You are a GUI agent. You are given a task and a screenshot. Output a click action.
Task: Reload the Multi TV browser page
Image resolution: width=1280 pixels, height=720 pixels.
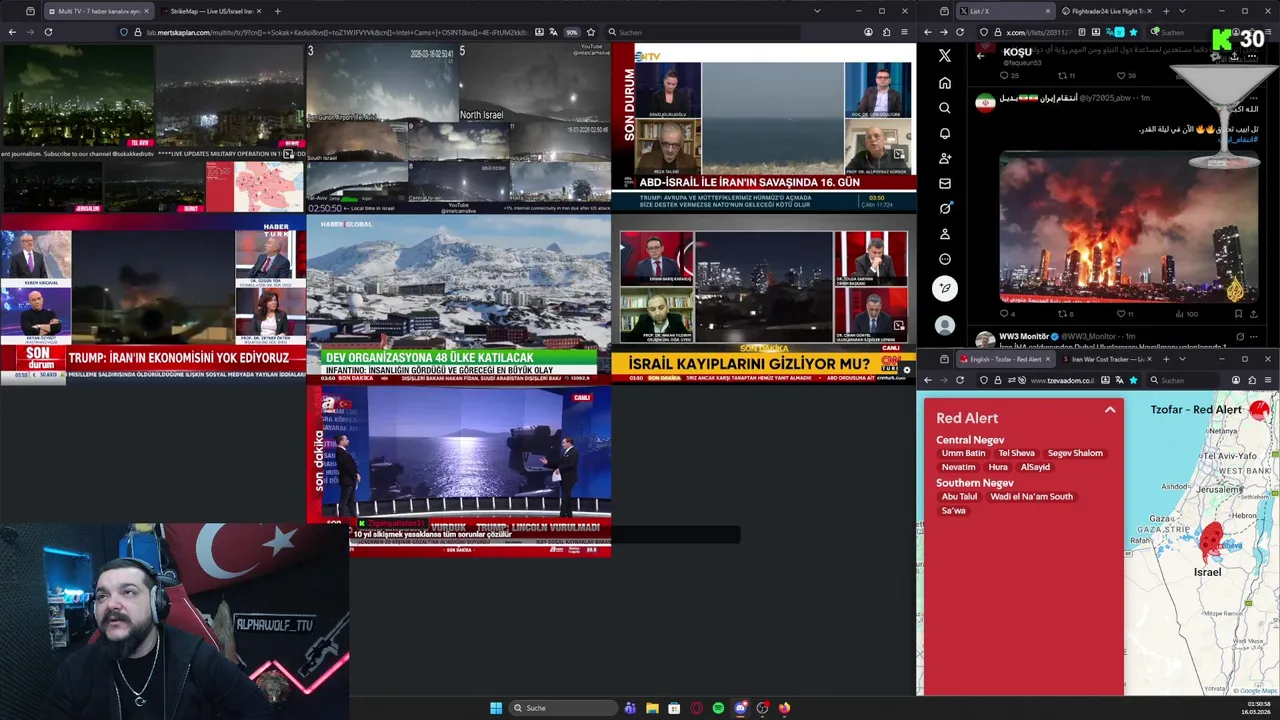coord(48,32)
